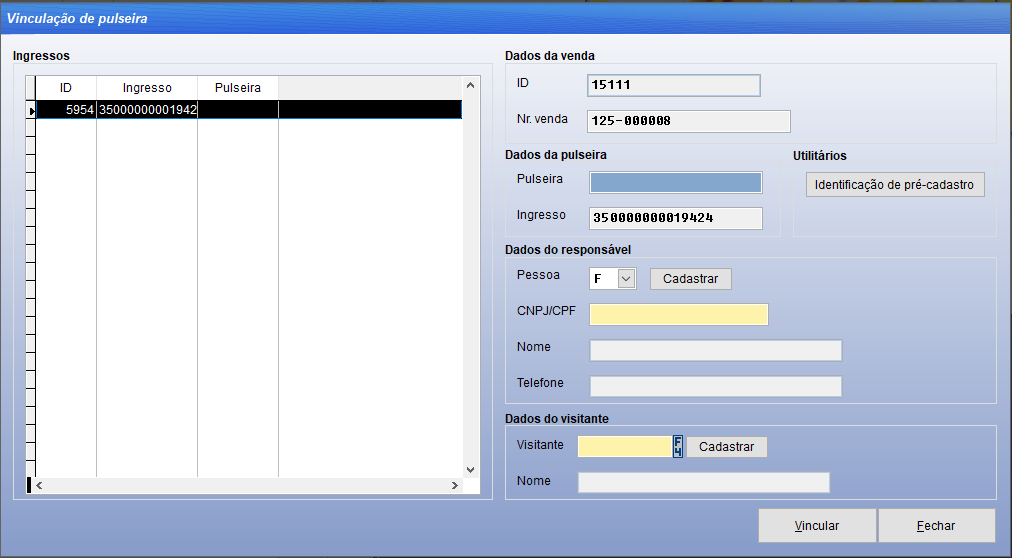This screenshot has height=558, width=1012.
Task: Open the Pessoa type dropdown
Action: coord(626,279)
